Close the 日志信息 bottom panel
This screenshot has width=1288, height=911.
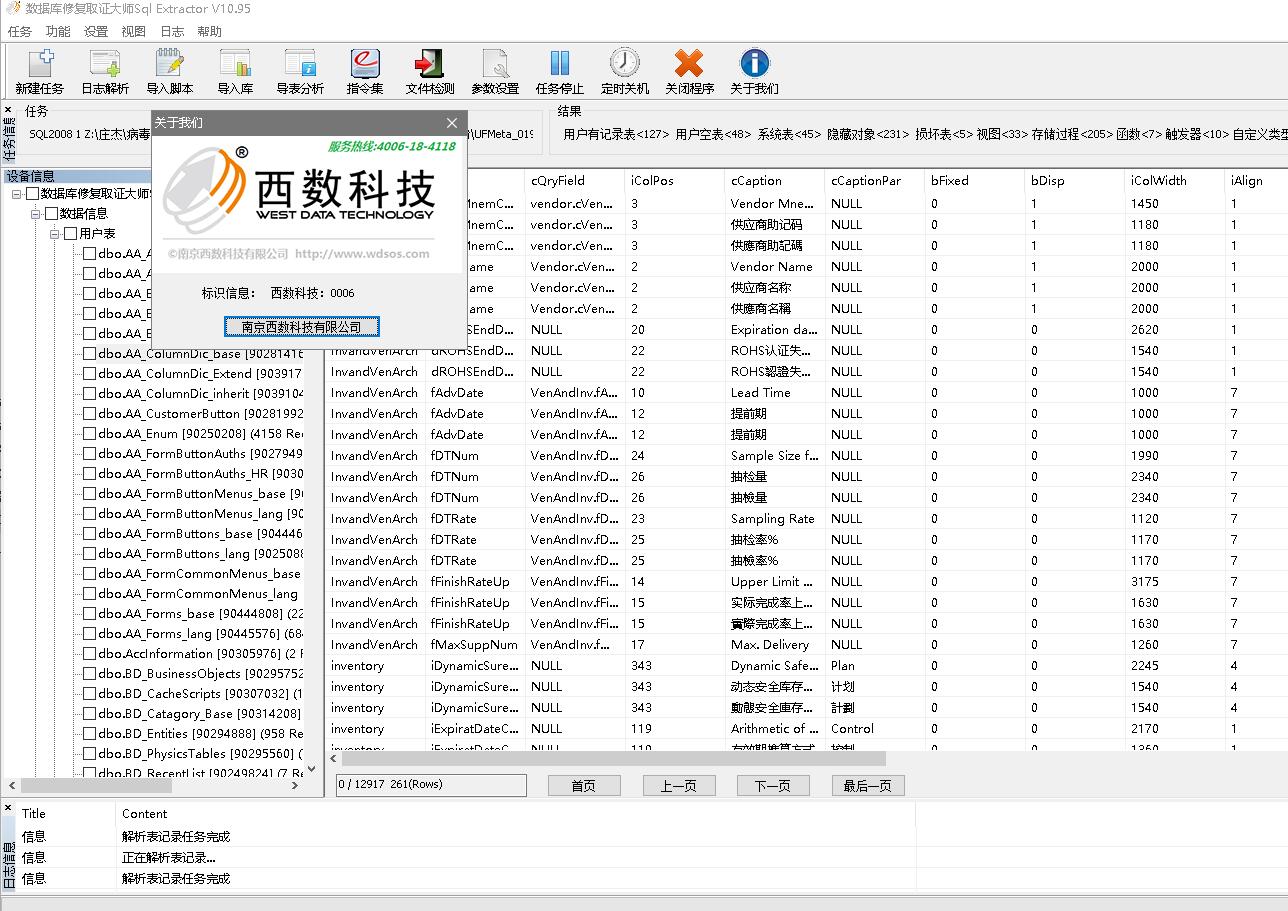[8, 808]
